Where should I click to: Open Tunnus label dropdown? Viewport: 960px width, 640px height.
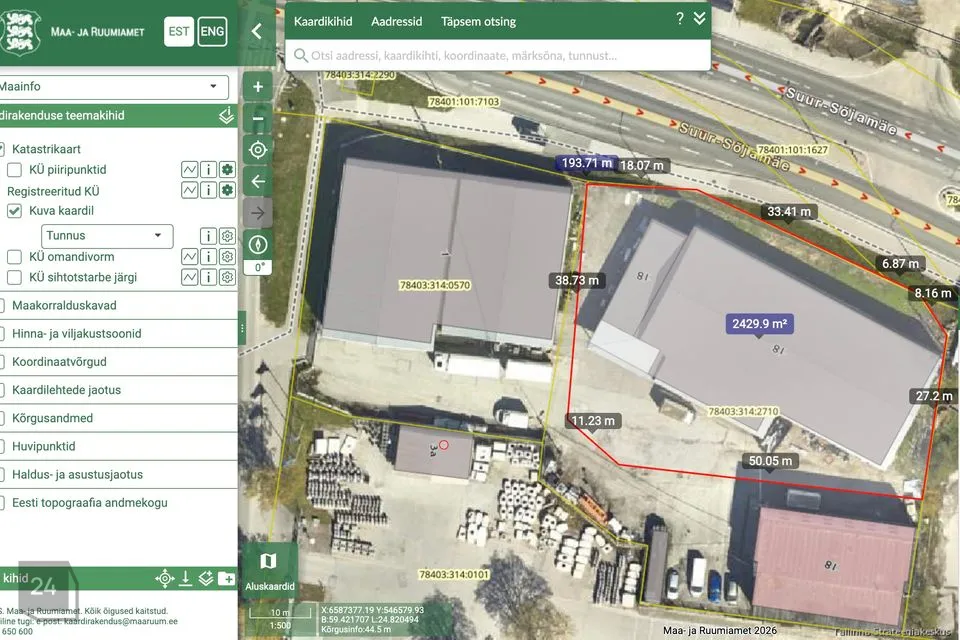pos(107,236)
